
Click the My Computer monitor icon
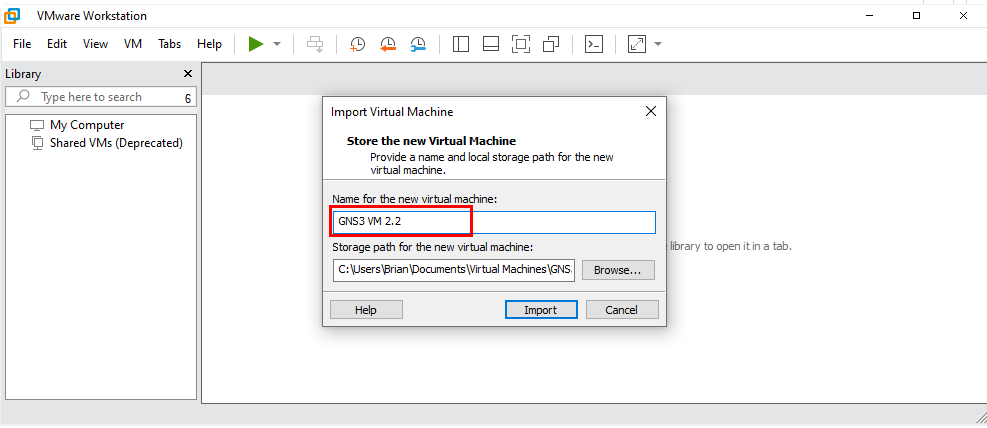[x=38, y=125]
